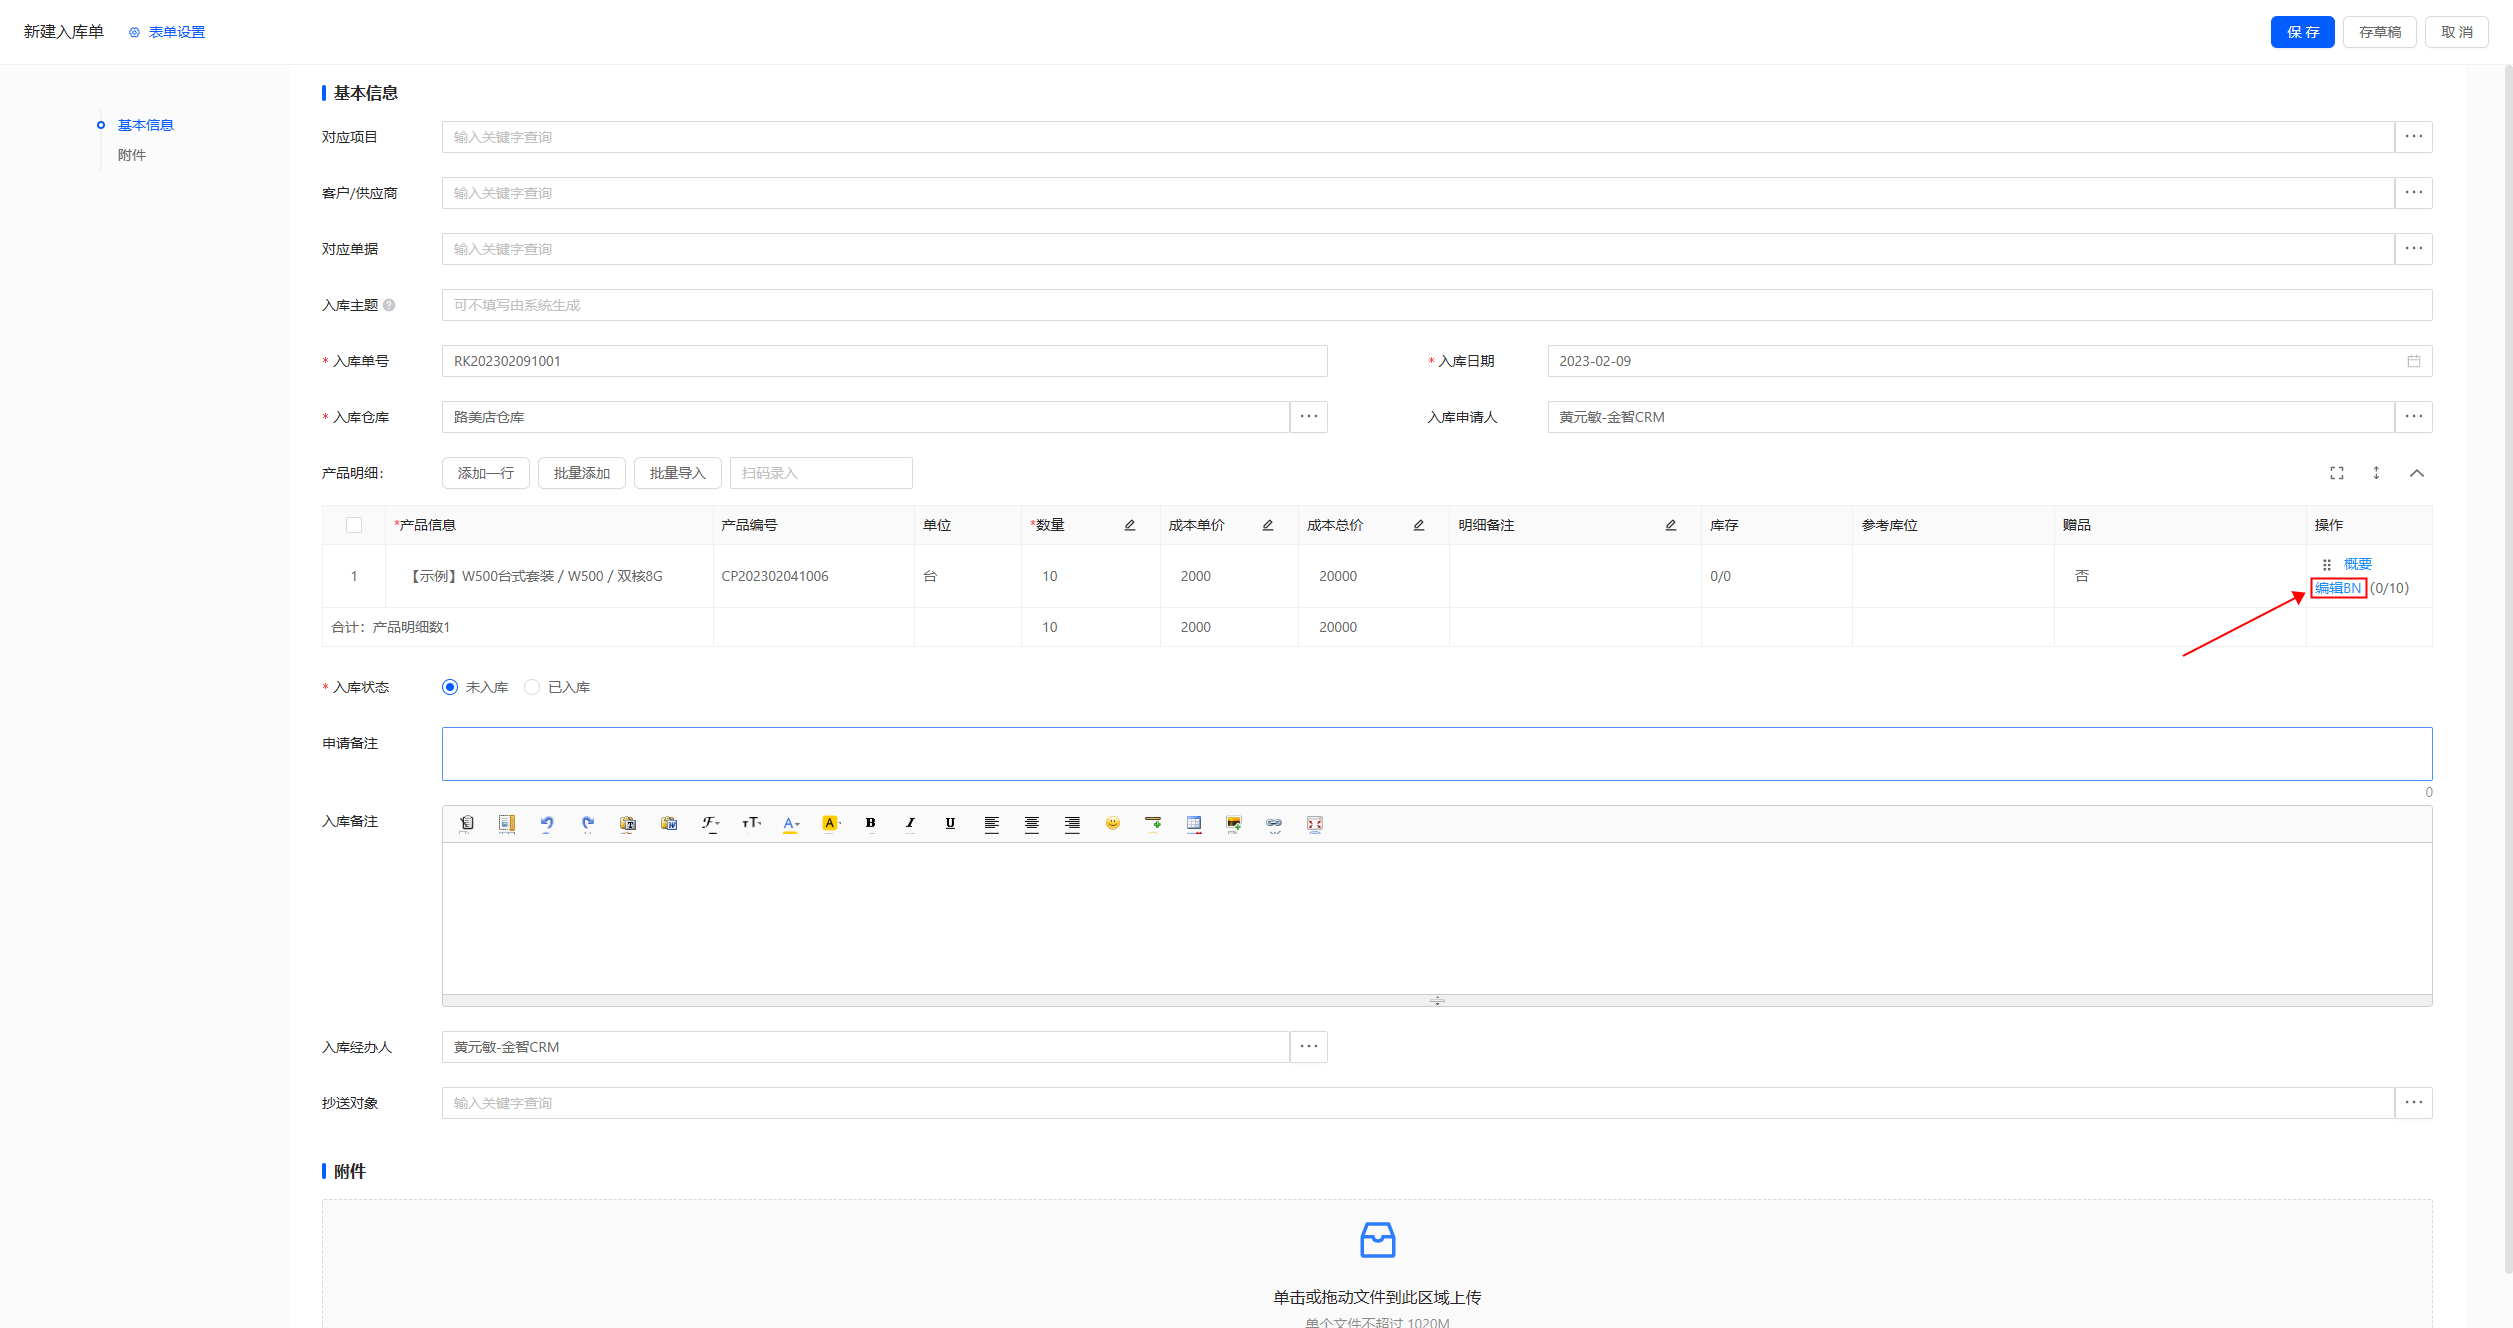2513x1328 pixels.
Task: Click the 取消 cancel button
Action: (x=2457, y=32)
